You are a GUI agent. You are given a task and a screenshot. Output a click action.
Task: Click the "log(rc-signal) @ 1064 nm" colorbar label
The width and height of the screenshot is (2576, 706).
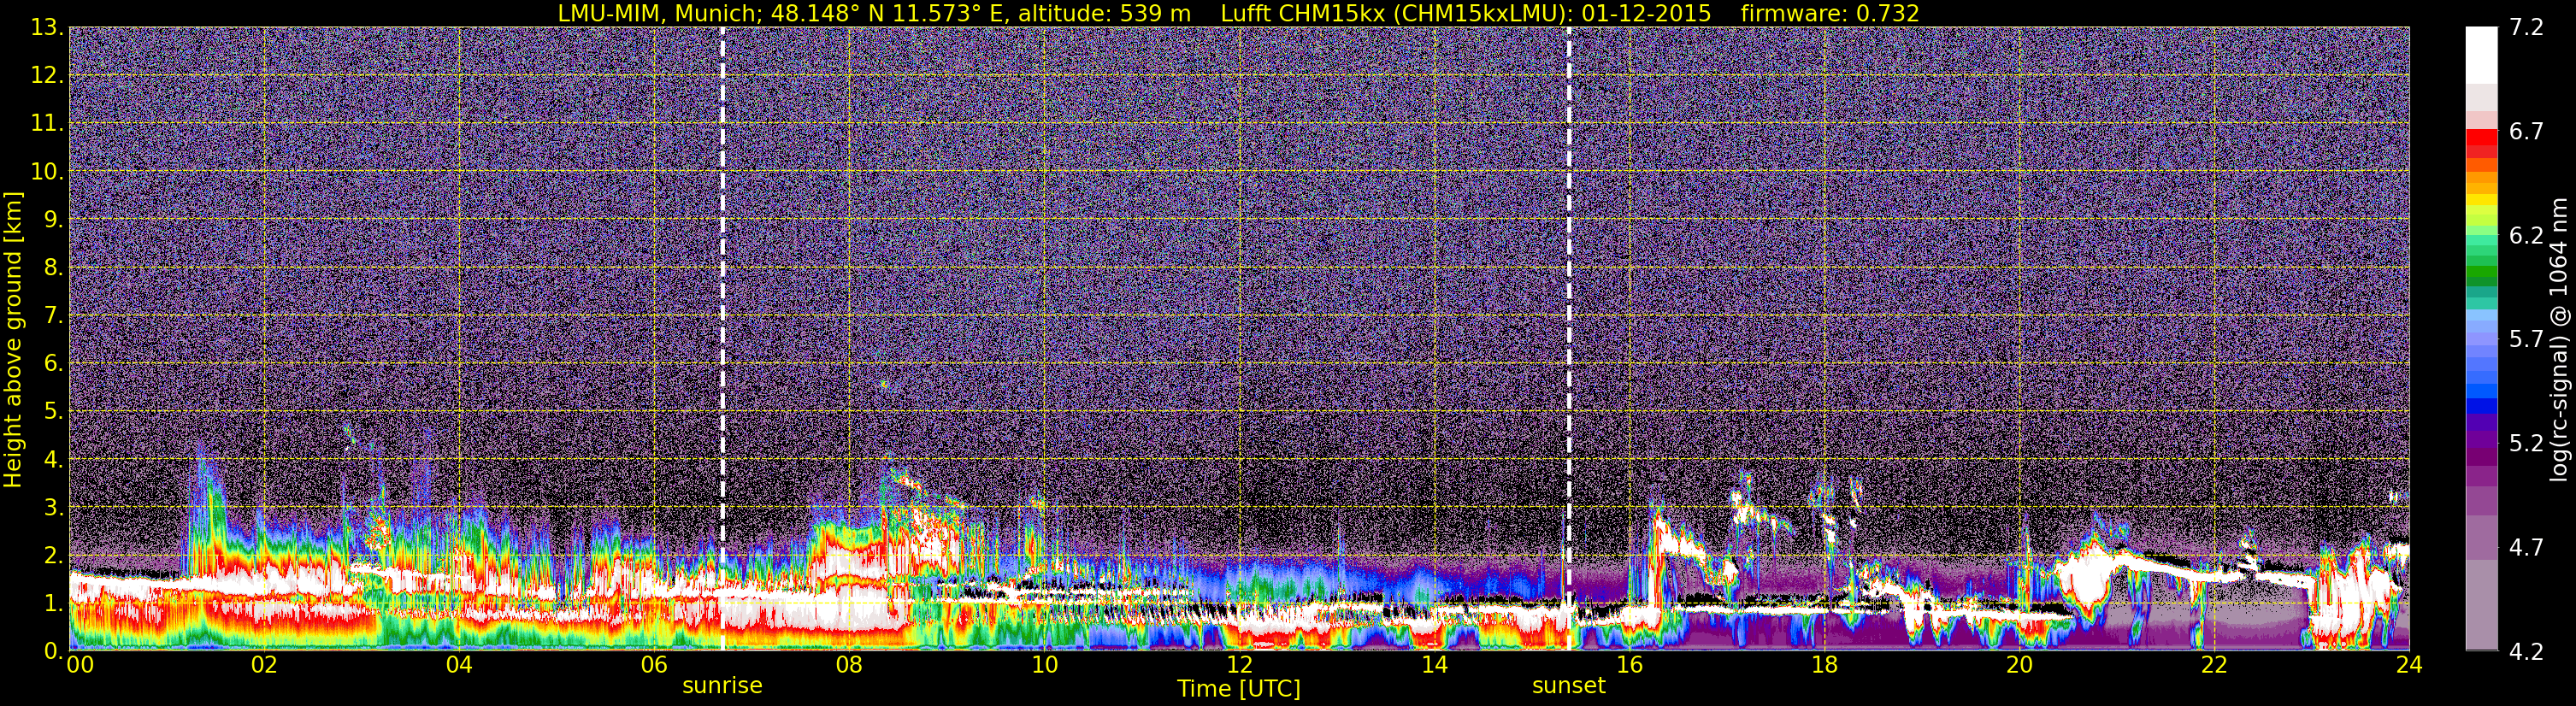[x=2558, y=339]
